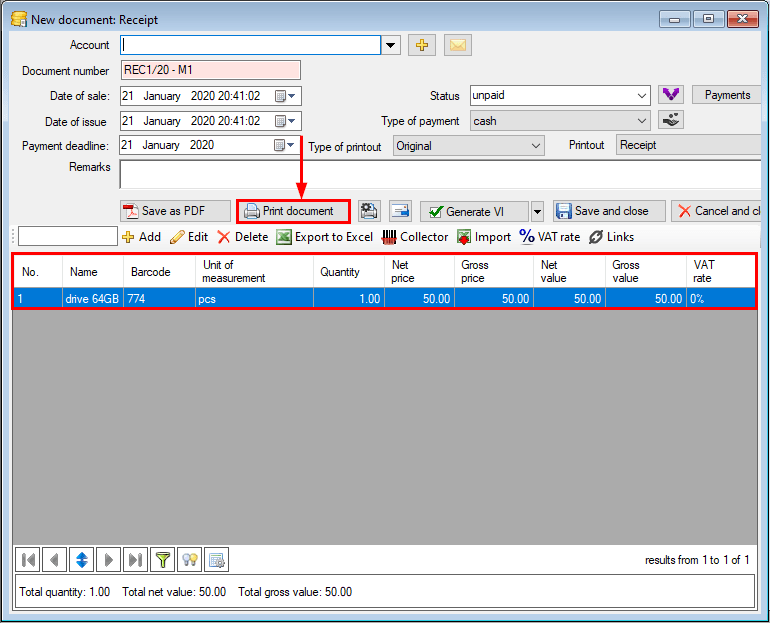Click the 'pcs' unit cell

point(254,298)
